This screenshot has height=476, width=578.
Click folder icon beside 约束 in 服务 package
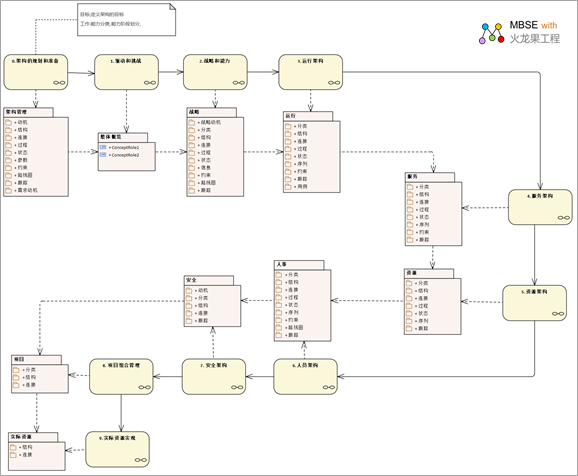[410, 232]
